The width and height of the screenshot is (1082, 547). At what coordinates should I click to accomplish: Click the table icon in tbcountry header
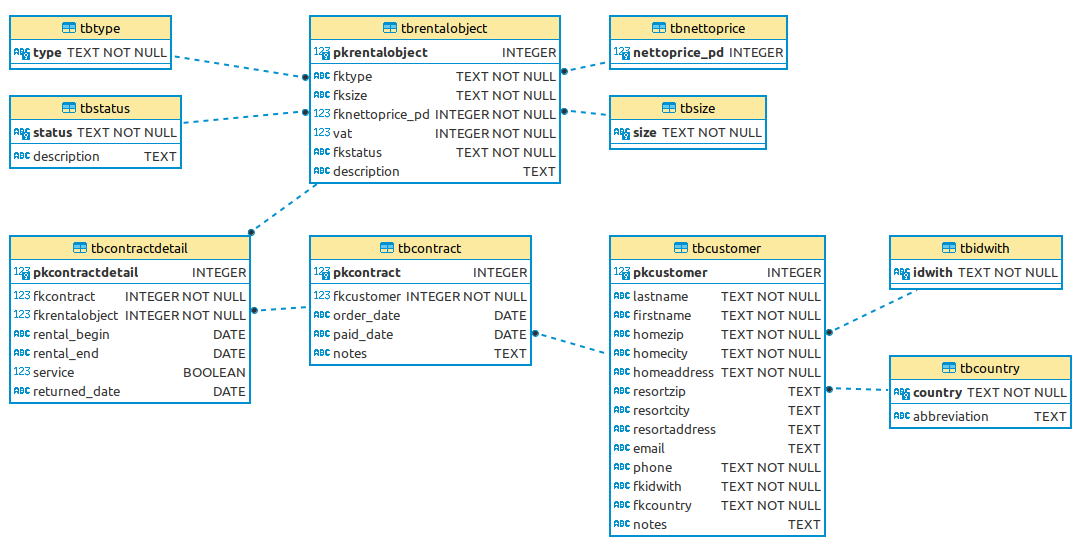(951, 368)
